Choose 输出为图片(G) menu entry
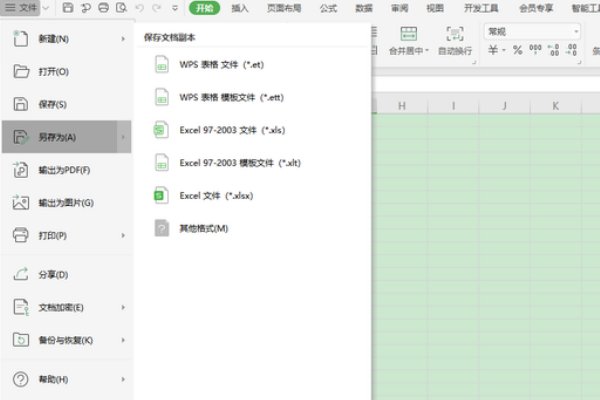The height and width of the screenshot is (400, 600). coord(67,202)
